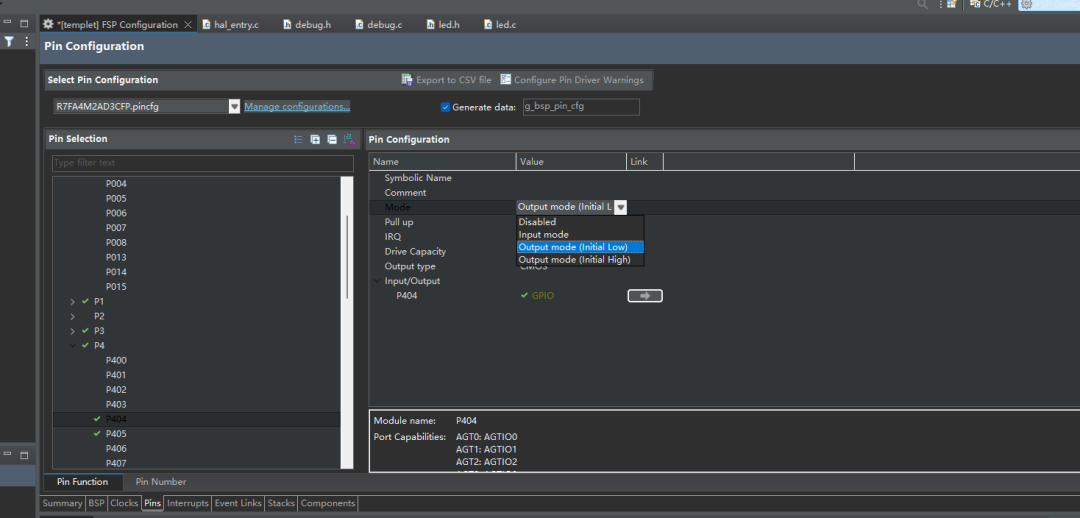Toggle the Generate data checkbox
The width and height of the screenshot is (1080, 518).
point(446,107)
